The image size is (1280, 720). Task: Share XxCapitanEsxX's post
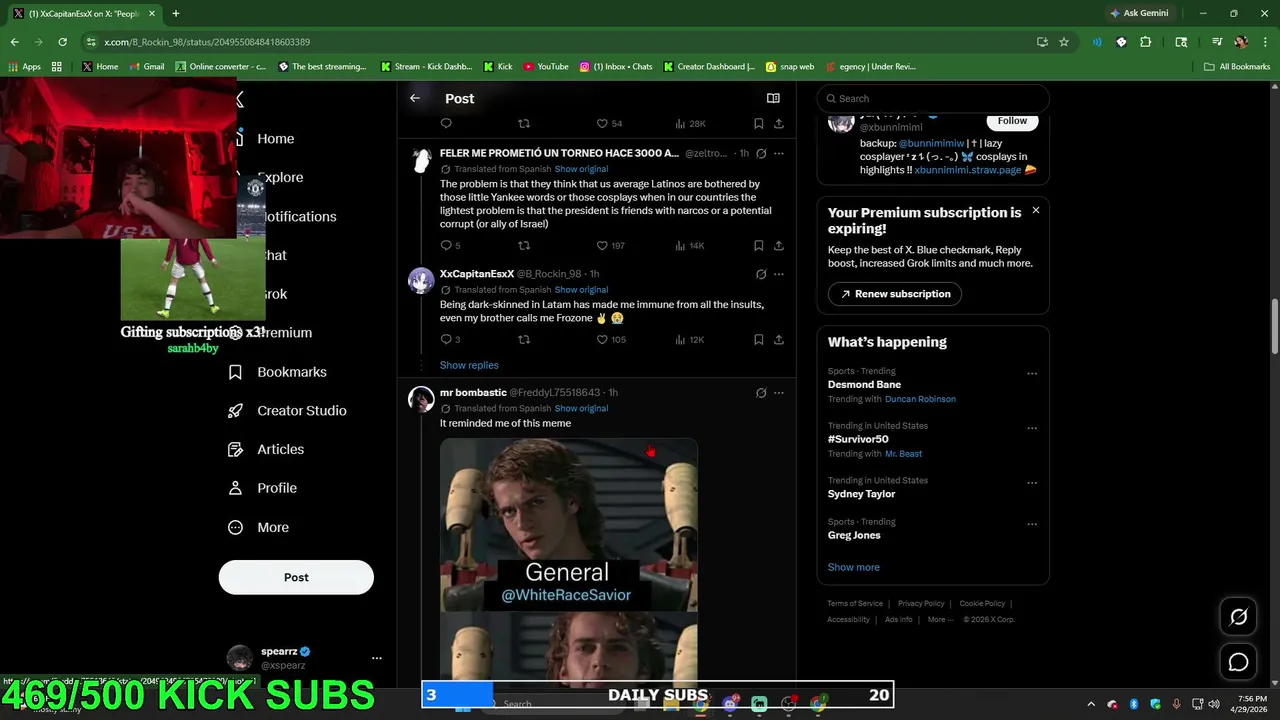point(779,339)
